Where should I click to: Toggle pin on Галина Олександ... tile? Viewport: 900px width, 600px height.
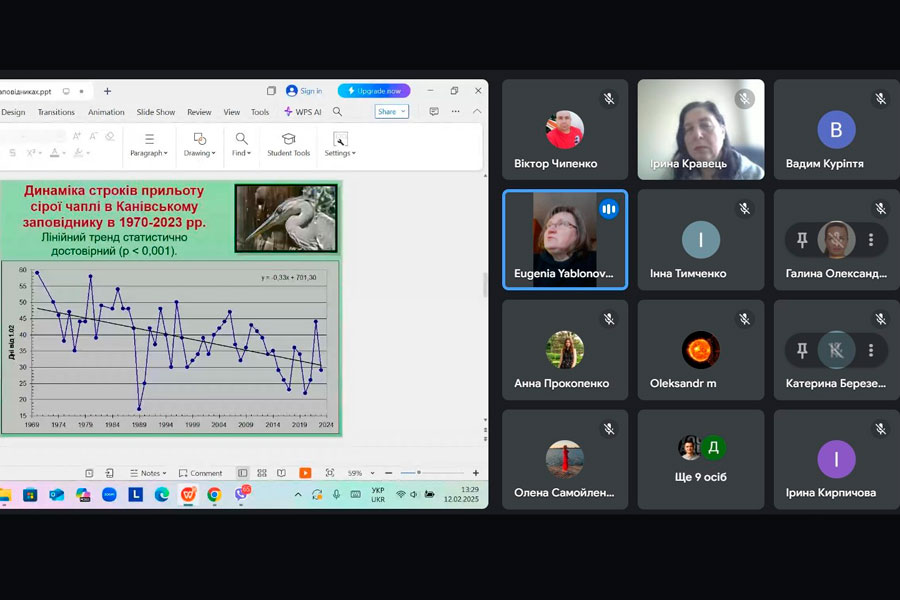click(x=802, y=240)
